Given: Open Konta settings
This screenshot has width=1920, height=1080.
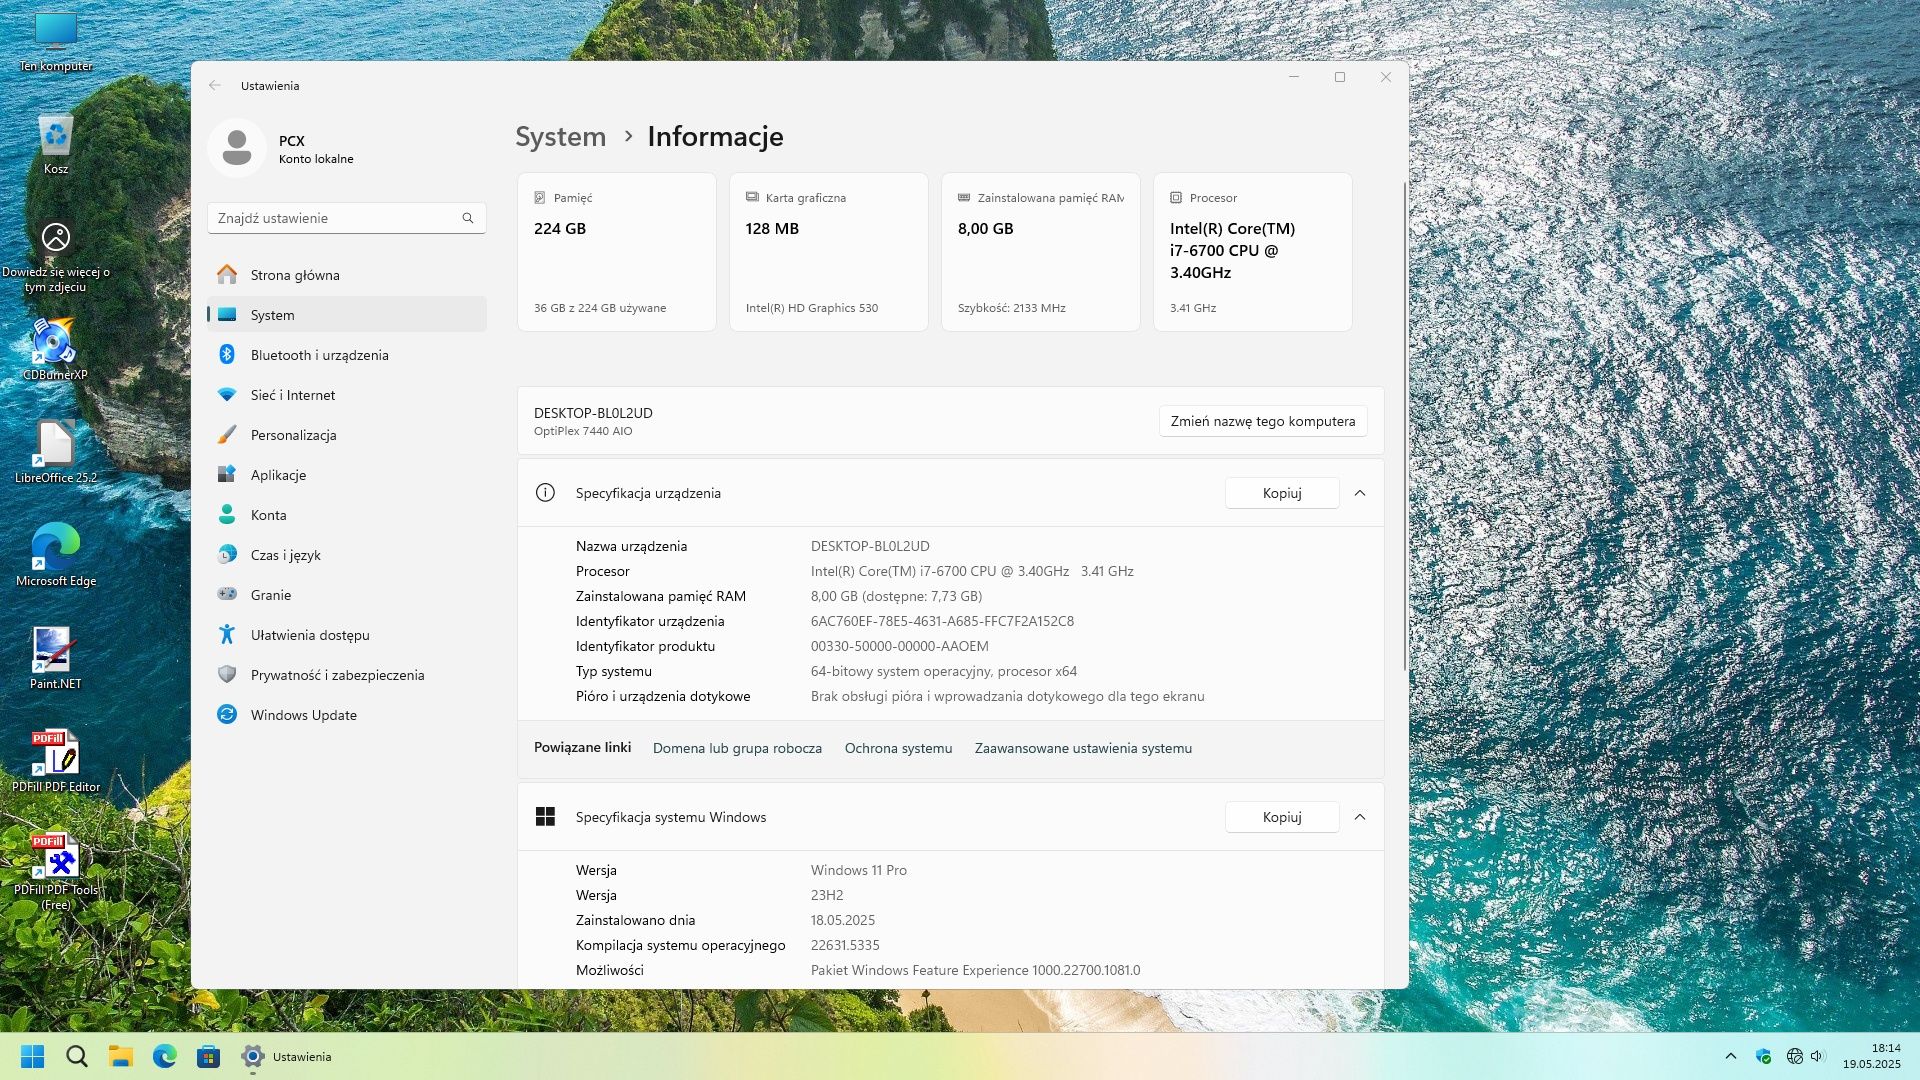Looking at the screenshot, I should coord(346,515).
